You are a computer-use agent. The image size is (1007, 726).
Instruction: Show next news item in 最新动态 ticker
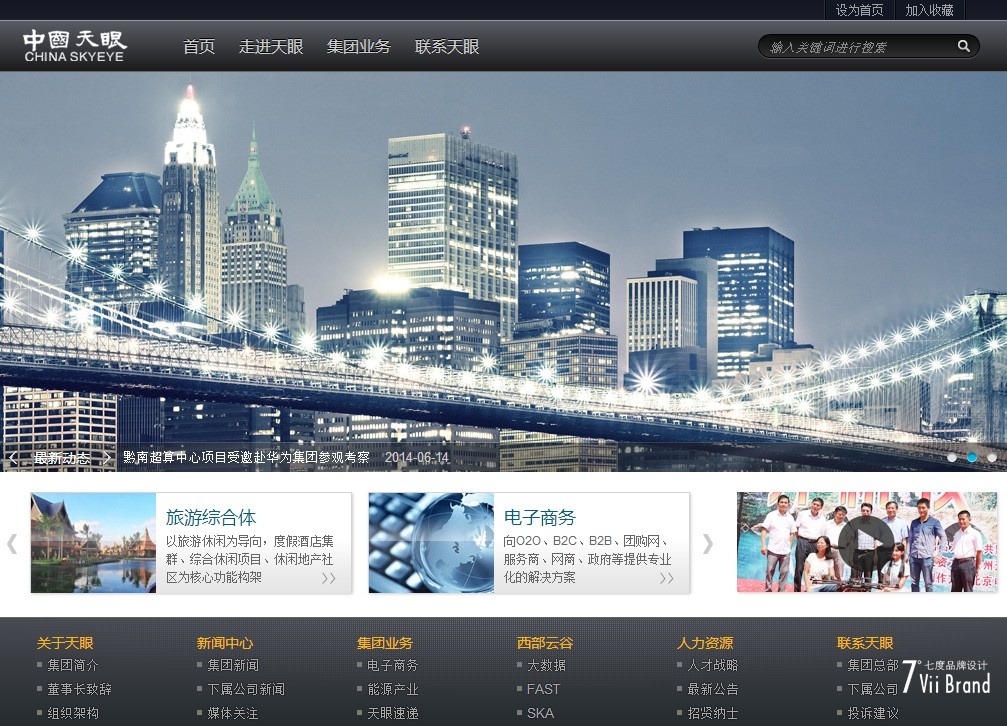107,458
